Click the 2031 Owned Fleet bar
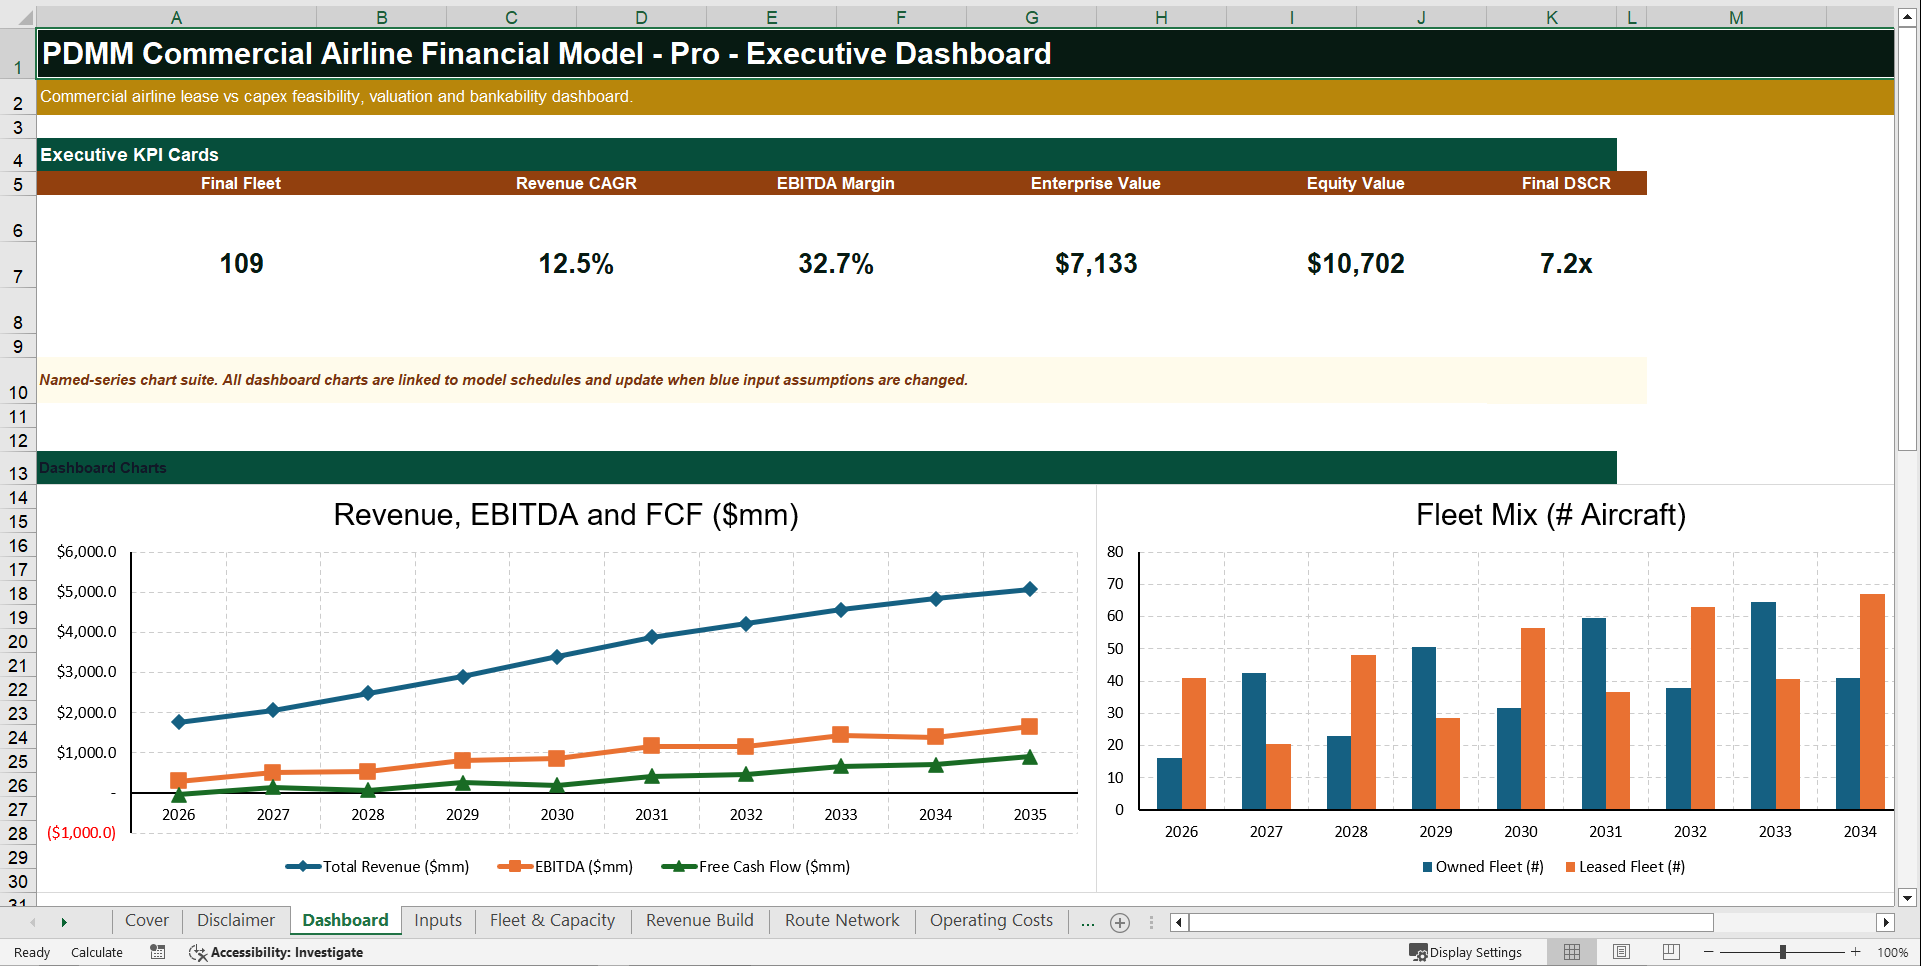 click(x=1594, y=714)
